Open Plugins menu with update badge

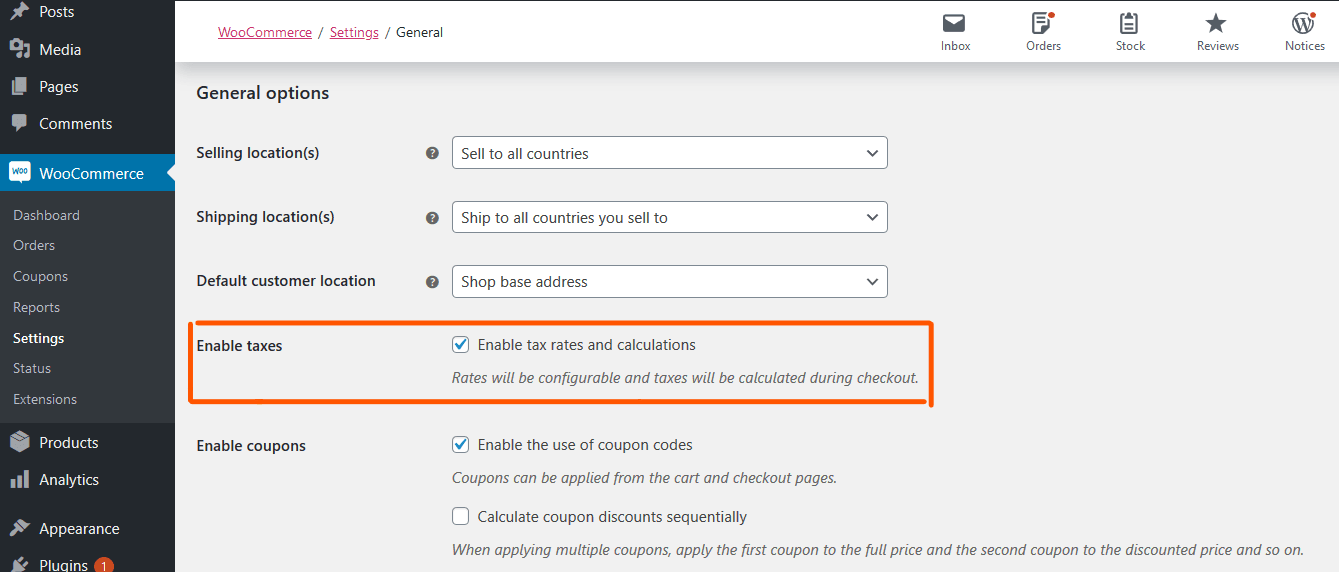click(x=63, y=565)
